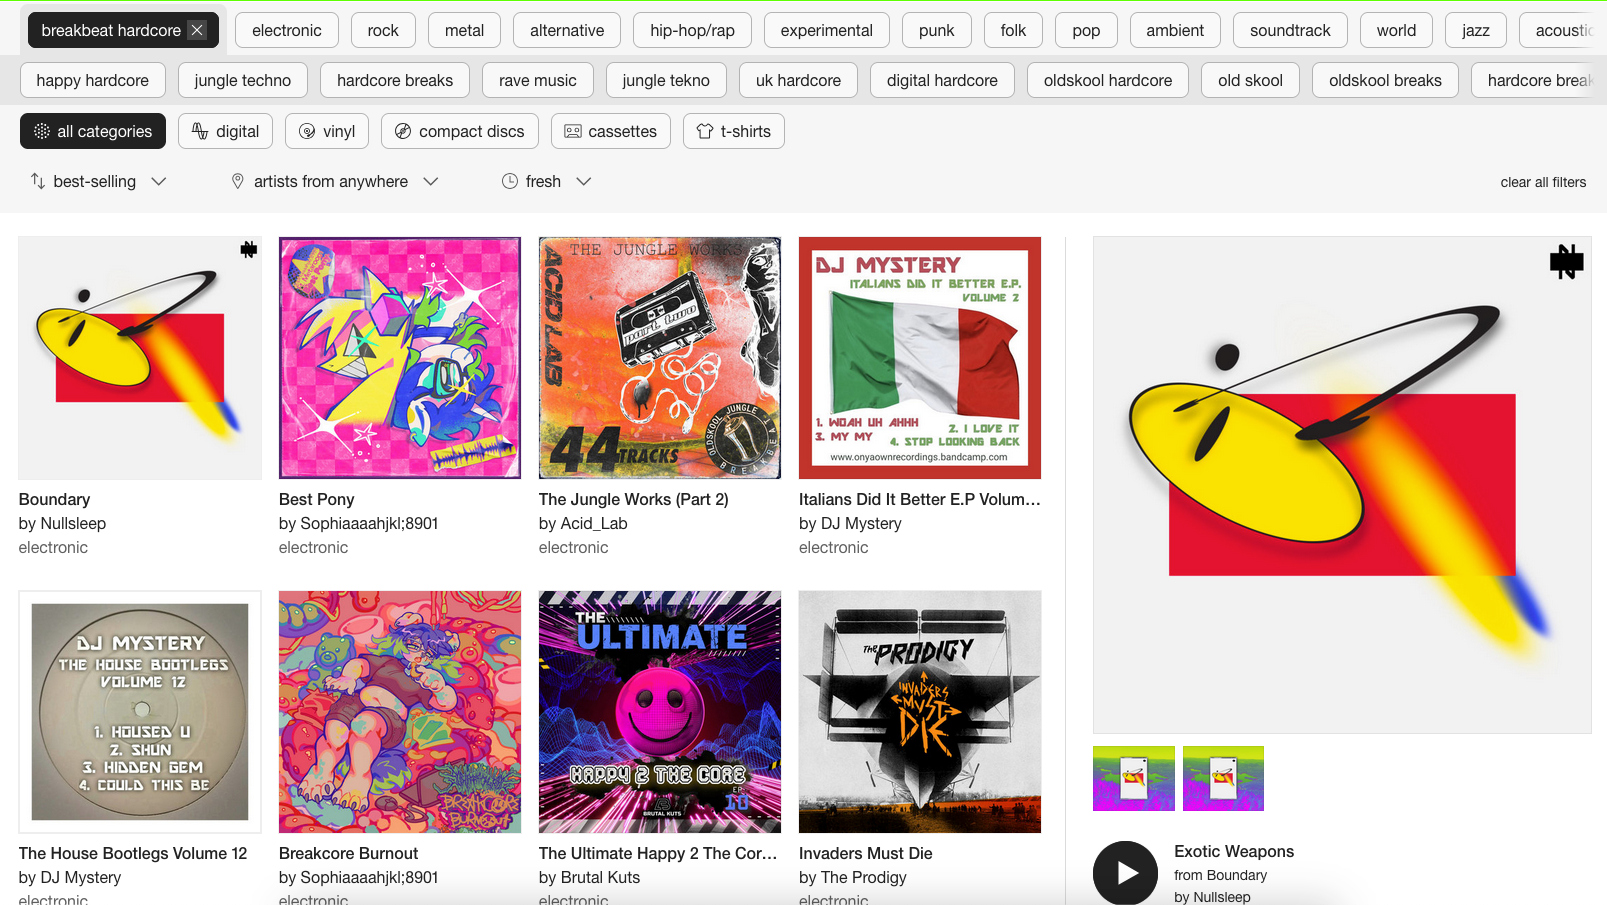Open artists from anywhere location dropdown
The width and height of the screenshot is (1607, 905).
coord(335,181)
